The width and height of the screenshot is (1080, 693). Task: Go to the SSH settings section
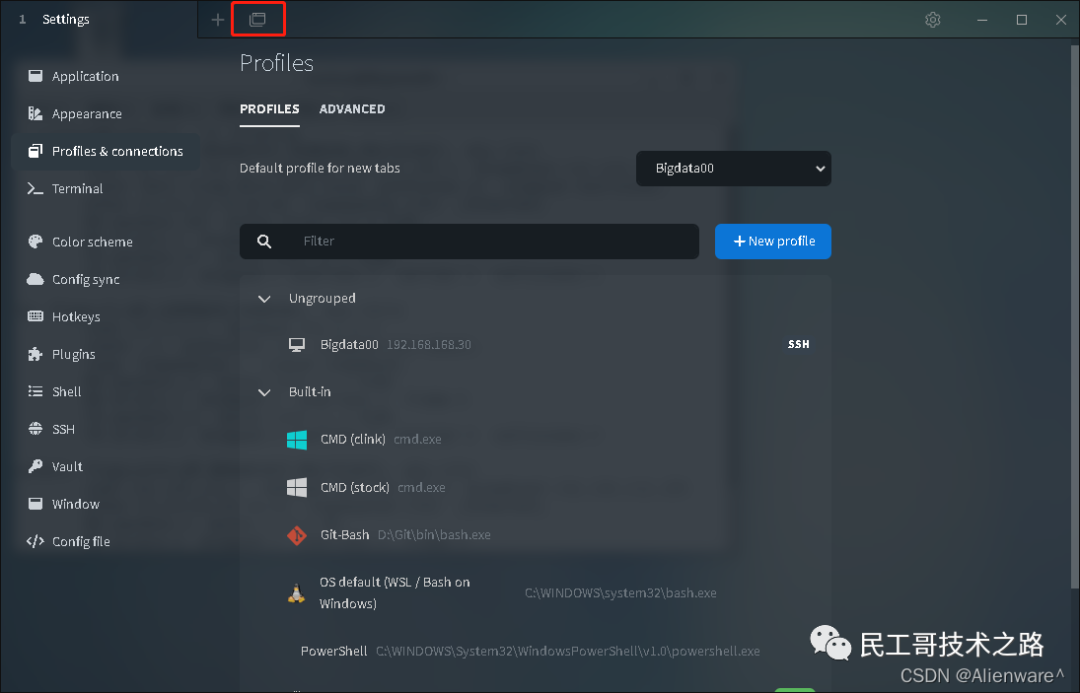62,428
